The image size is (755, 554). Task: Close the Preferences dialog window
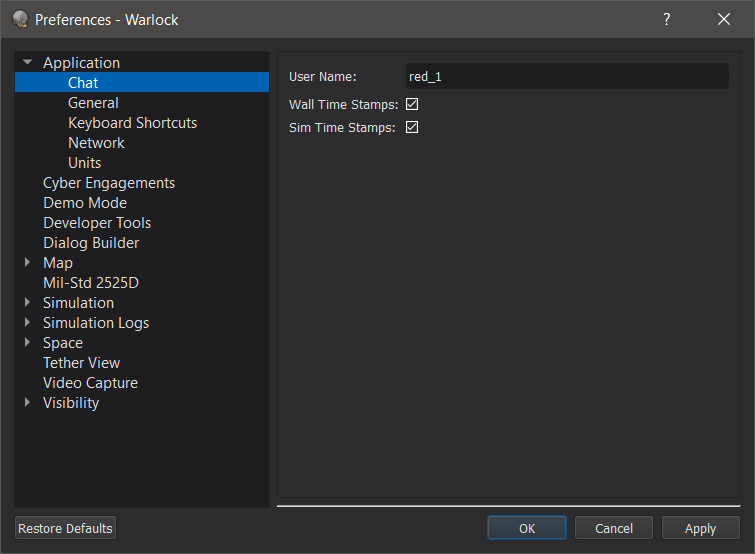724,19
